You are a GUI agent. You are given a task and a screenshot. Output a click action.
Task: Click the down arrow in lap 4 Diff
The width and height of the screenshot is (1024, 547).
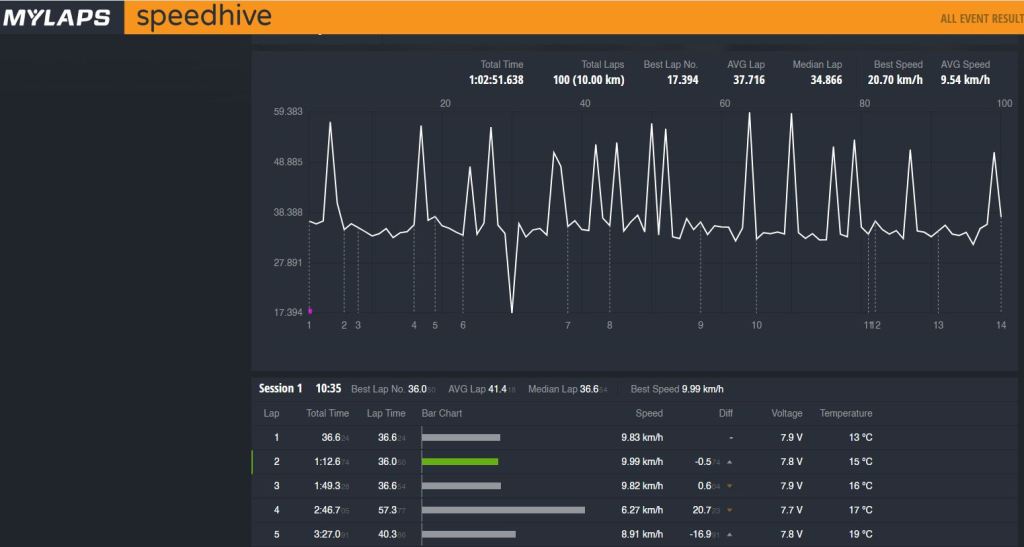point(729,510)
